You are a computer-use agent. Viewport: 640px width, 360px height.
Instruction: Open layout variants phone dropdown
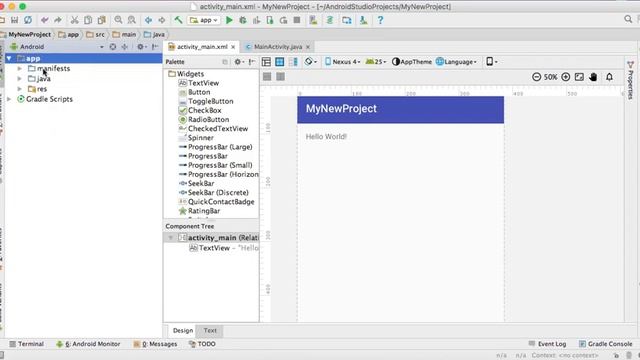point(491,62)
